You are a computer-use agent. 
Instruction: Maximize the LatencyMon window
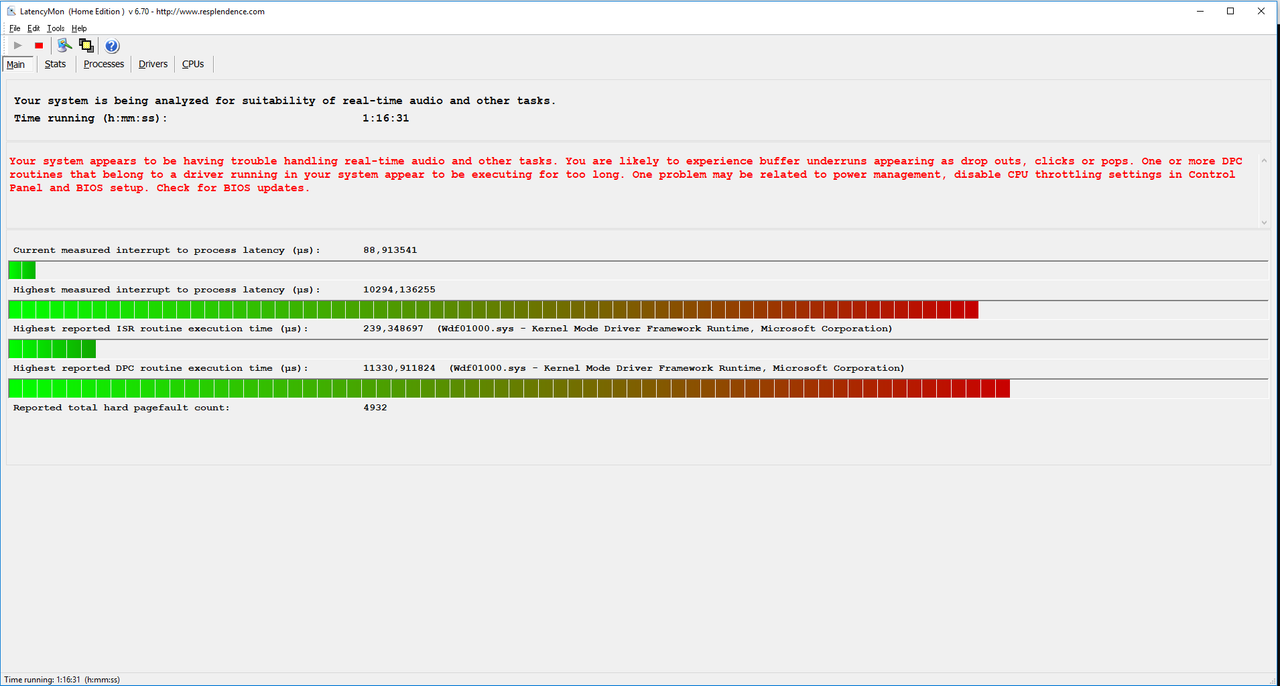(x=1230, y=11)
